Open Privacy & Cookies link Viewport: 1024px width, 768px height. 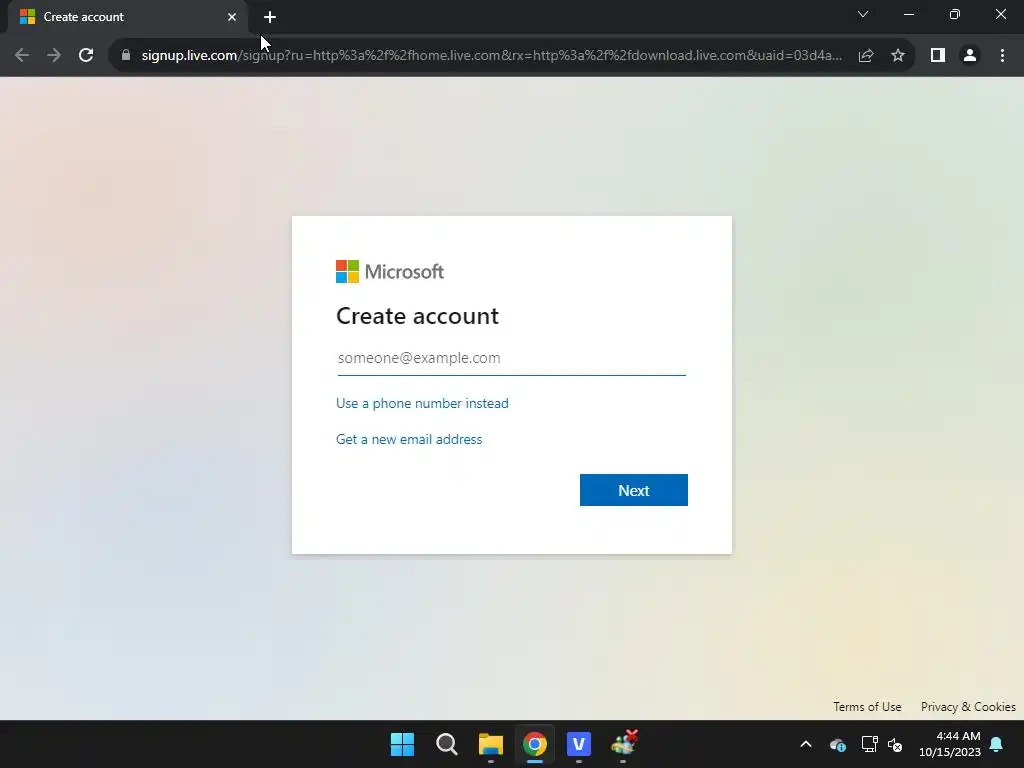click(968, 707)
